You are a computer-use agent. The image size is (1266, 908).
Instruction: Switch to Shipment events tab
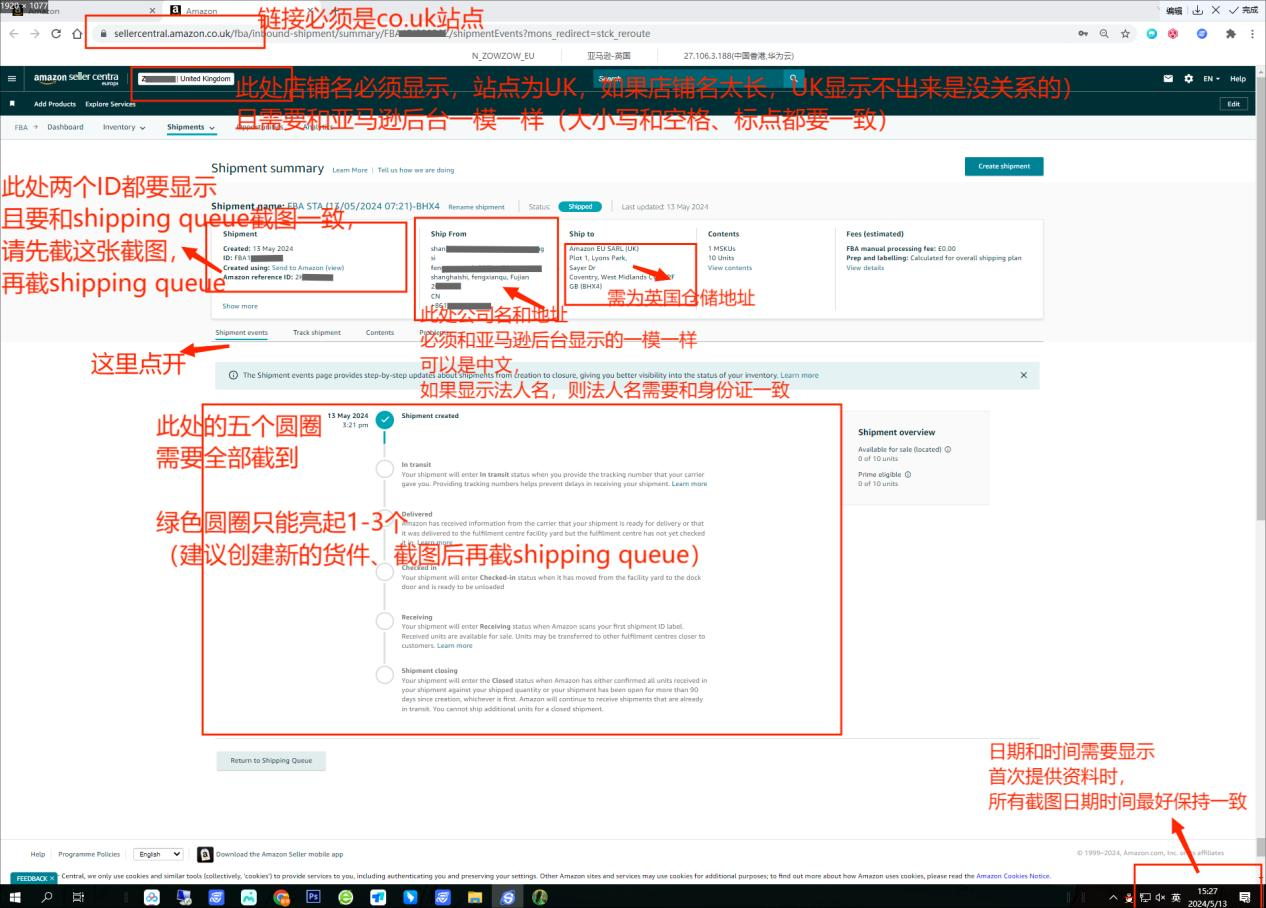pos(241,332)
